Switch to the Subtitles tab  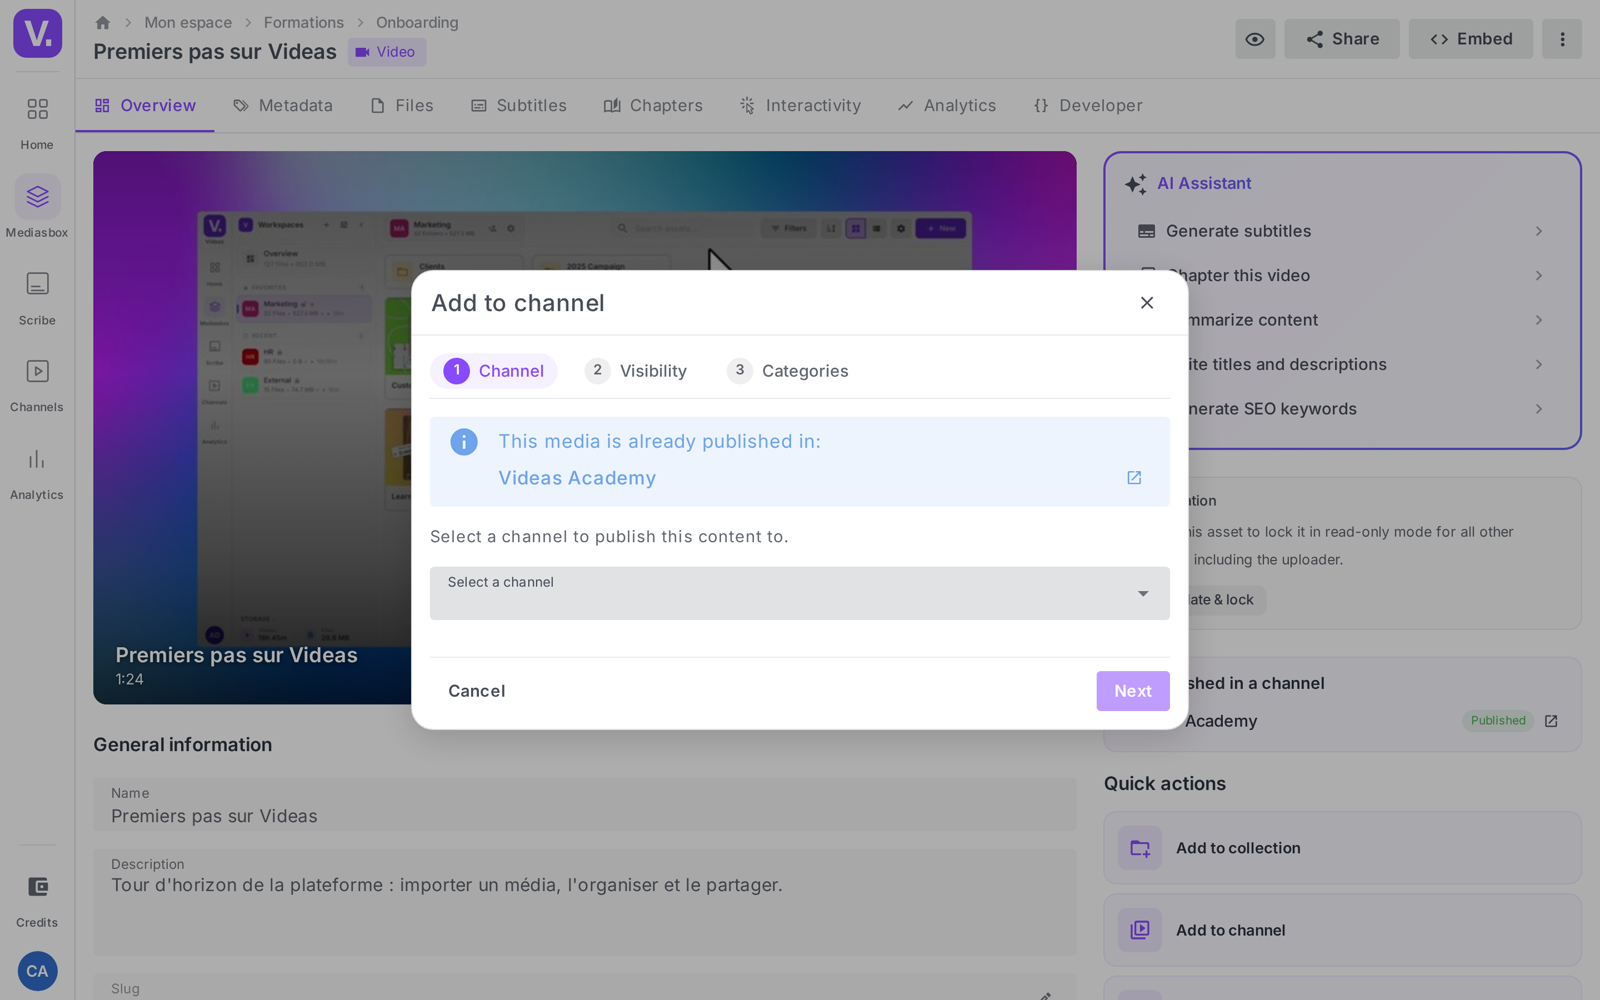[x=519, y=106]
